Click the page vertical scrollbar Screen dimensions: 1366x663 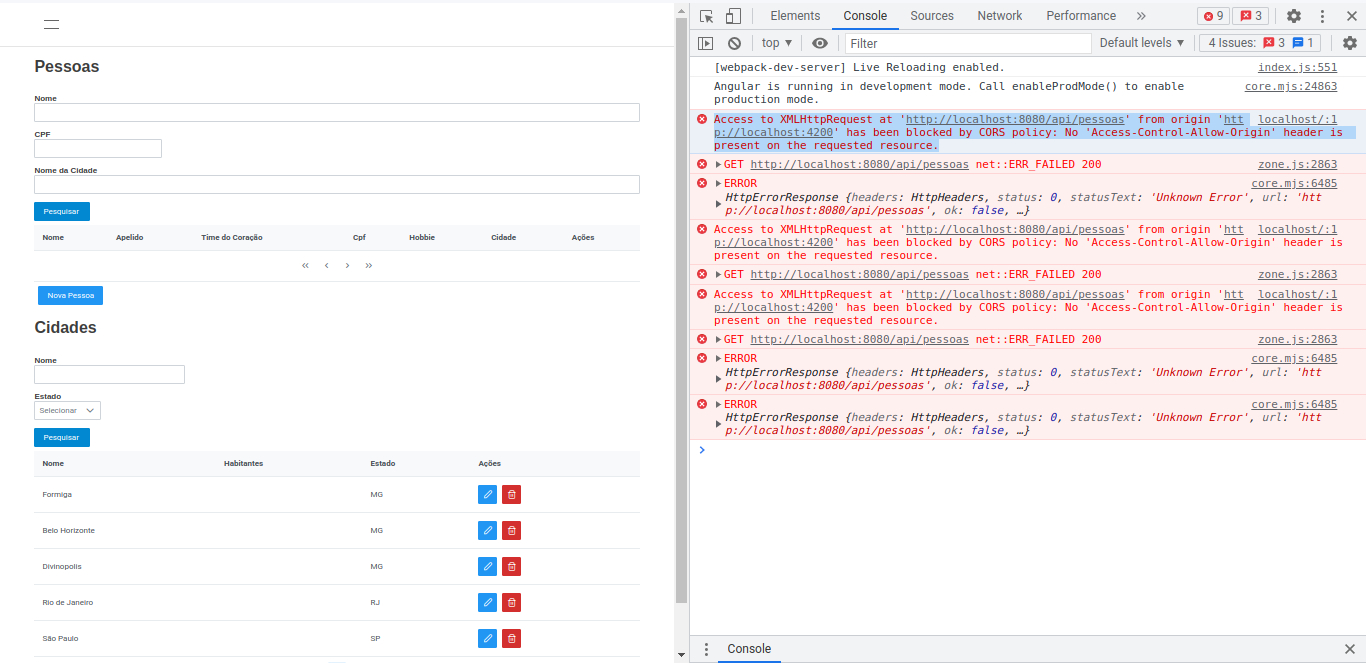coord(682,310)
